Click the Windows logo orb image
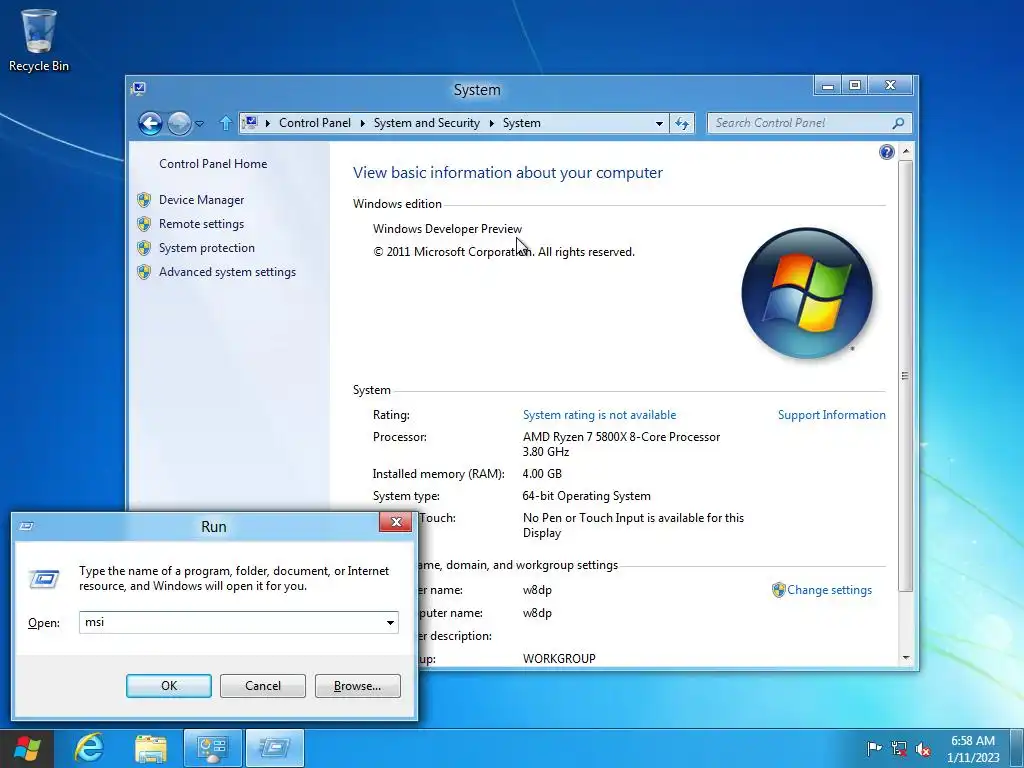Image resolution: width=1024 pixels, height=768 pixels. [807, 293]
